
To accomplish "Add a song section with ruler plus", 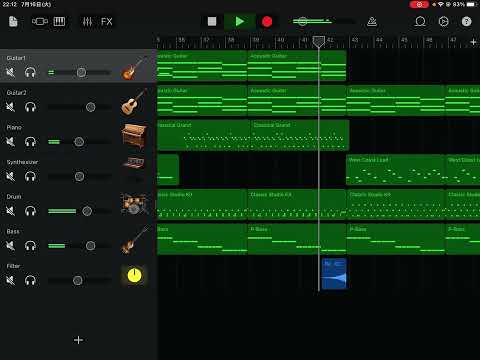I will pyautogui.click(x=473, y=42).
